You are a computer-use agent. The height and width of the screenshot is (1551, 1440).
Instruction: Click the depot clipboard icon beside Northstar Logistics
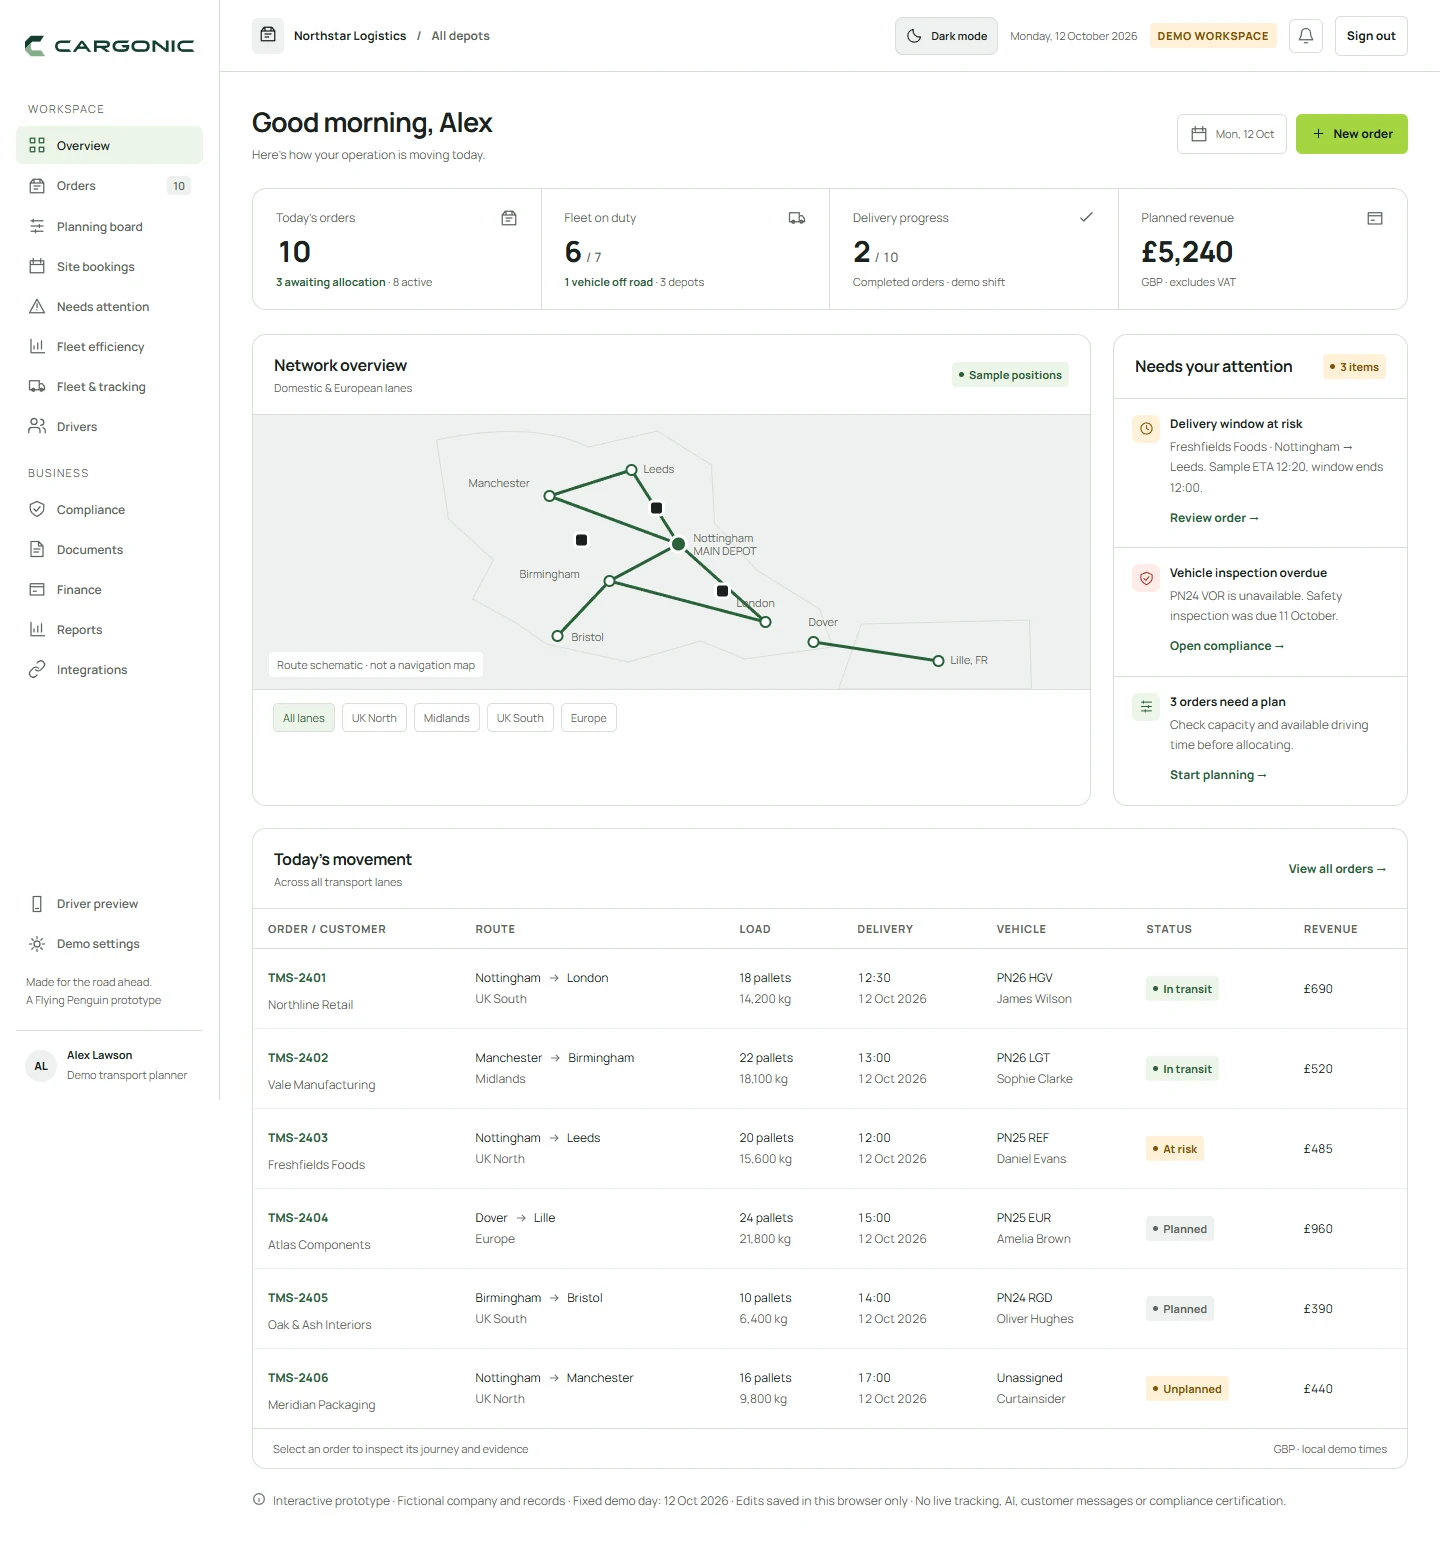pos(268,36)
